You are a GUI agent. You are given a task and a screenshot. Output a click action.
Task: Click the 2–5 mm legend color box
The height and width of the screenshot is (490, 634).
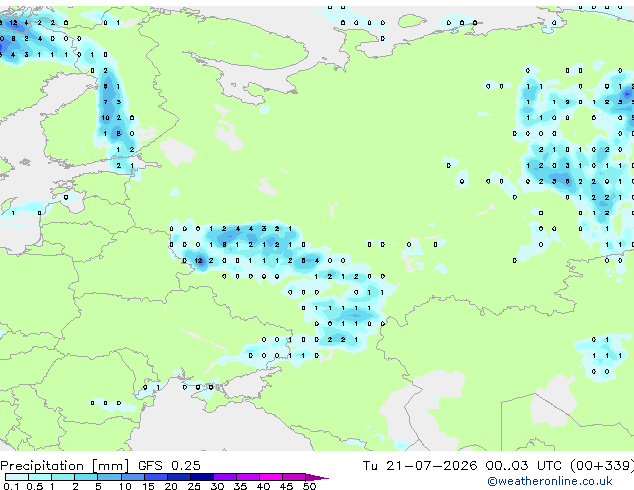(86, 477)
